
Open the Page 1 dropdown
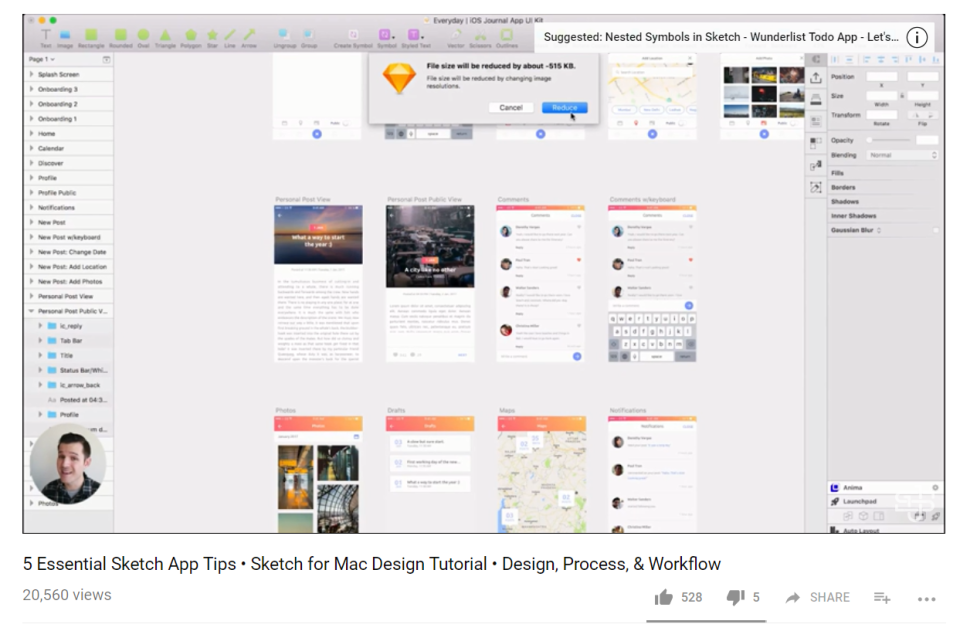coord(42,59)
